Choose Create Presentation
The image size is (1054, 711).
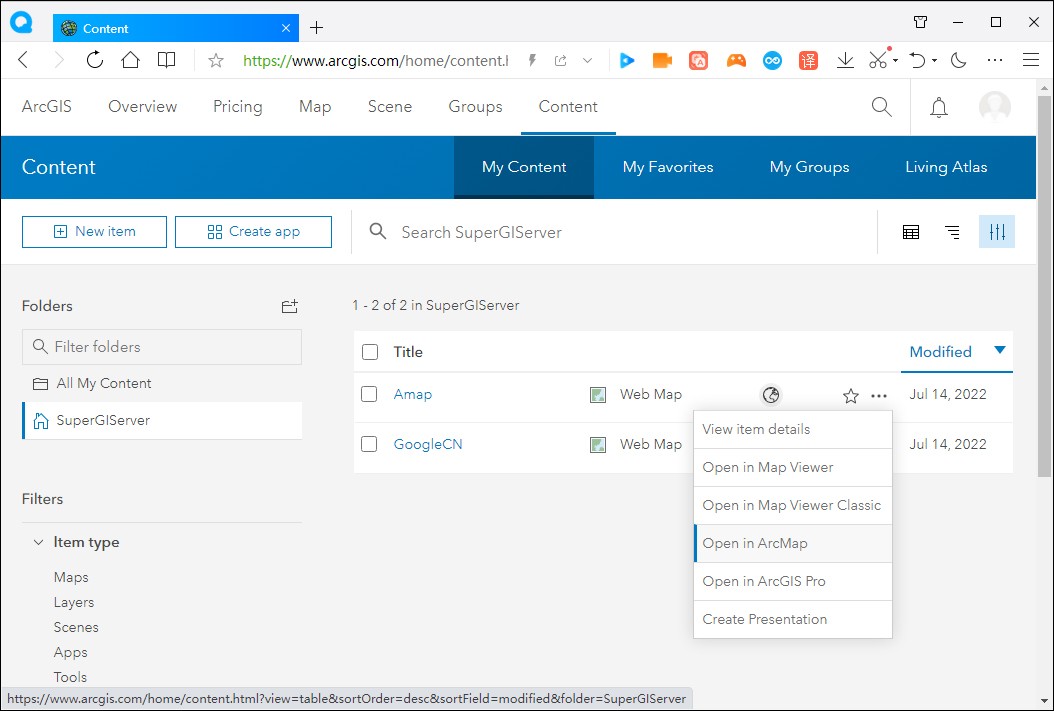pyautogui.click(x=793, y=620)
